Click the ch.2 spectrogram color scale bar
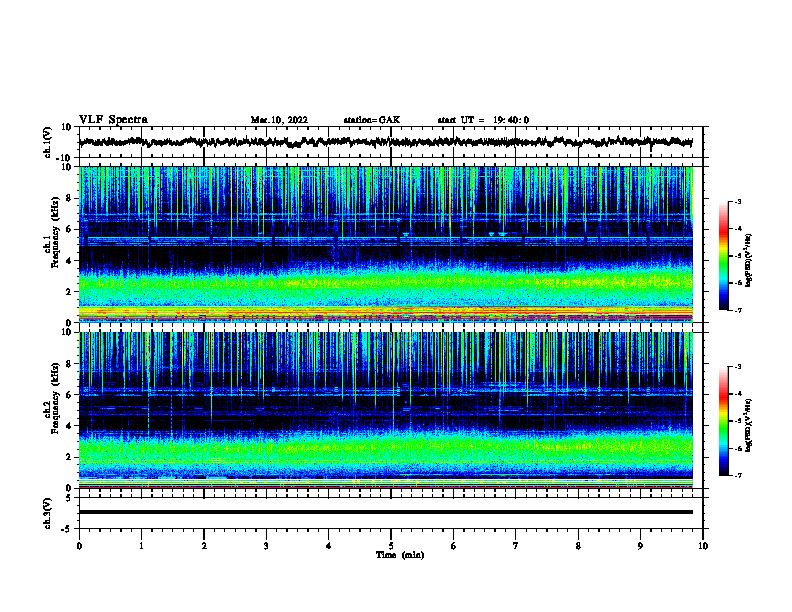This screenshot has width=792, height=612. pos(723,421)
